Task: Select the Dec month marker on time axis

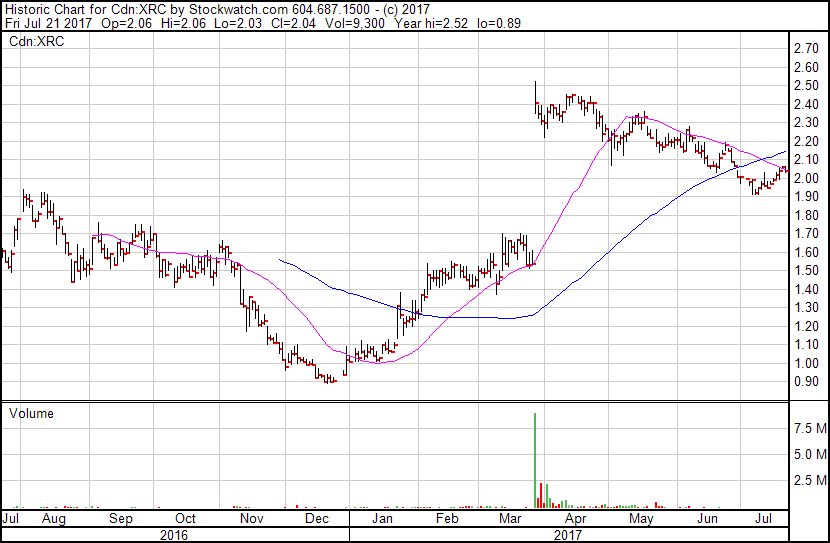Action: (x=317, y=520)
